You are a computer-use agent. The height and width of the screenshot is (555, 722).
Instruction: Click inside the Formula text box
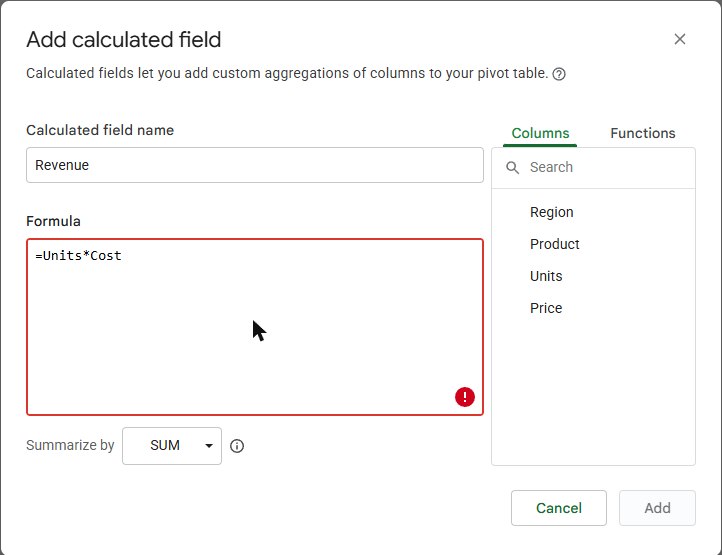coord(255,327)
